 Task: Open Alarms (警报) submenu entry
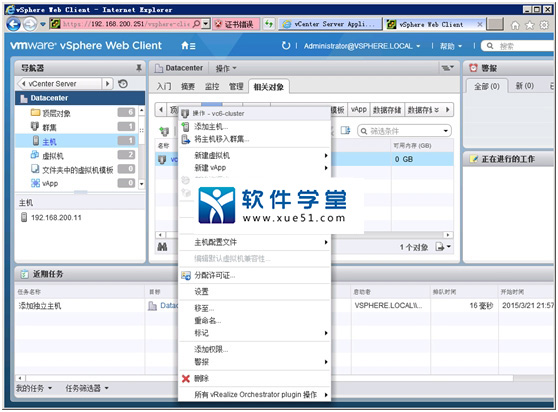tap(254, 362)
